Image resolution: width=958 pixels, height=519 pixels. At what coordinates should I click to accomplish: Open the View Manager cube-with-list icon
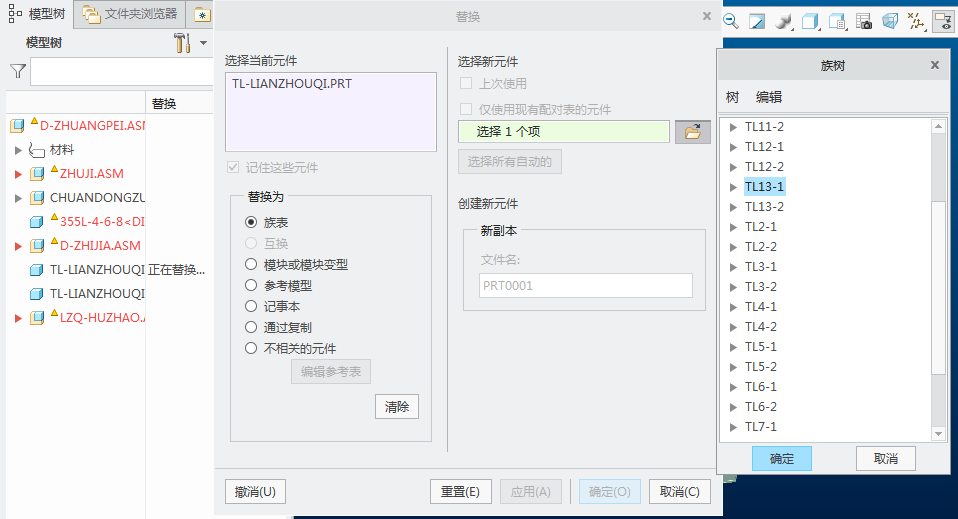[837, 21]
